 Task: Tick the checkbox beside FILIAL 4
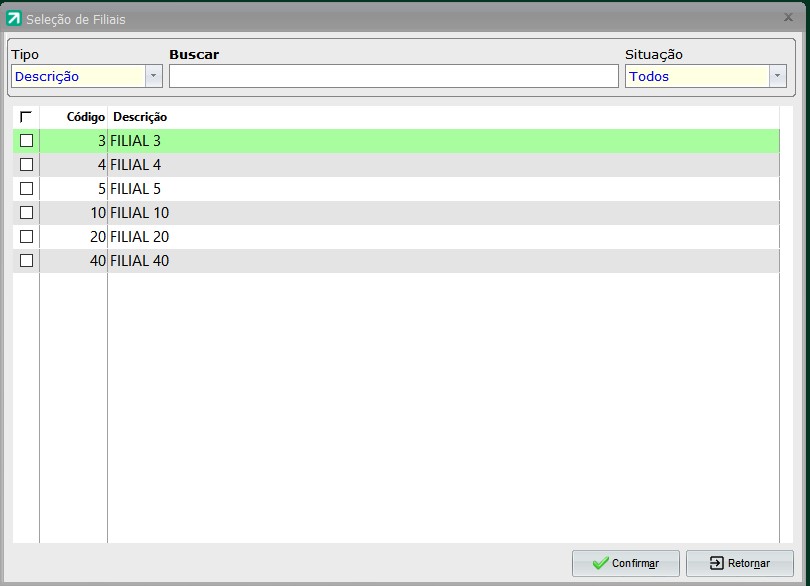[27, 165]
